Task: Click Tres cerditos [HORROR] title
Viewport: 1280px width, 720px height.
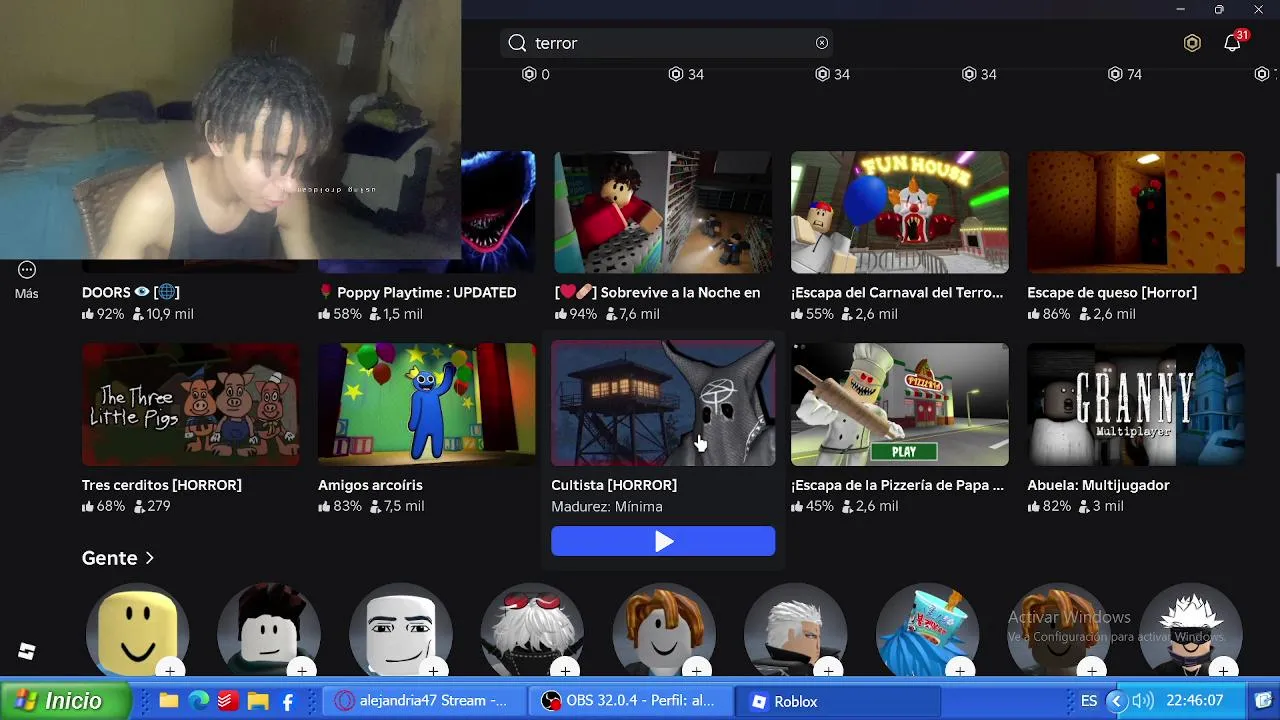Action: click(x=162, y=485)
